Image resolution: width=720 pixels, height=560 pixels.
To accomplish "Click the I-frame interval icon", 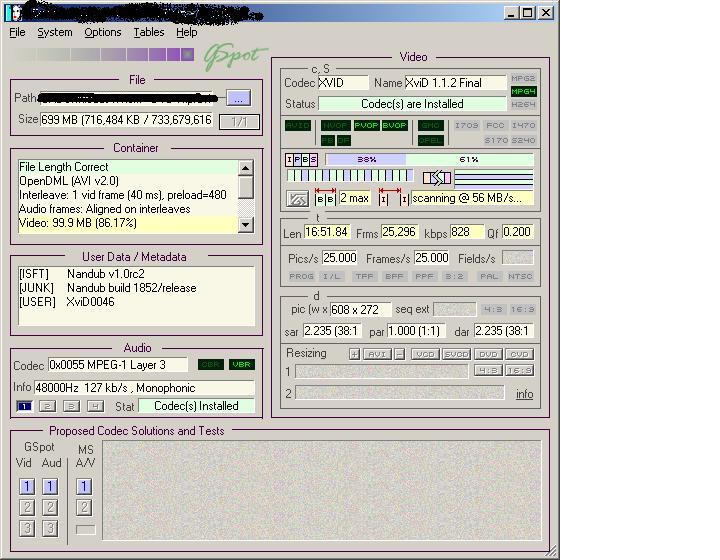I will pyautogui.click(x=393, y=197).
